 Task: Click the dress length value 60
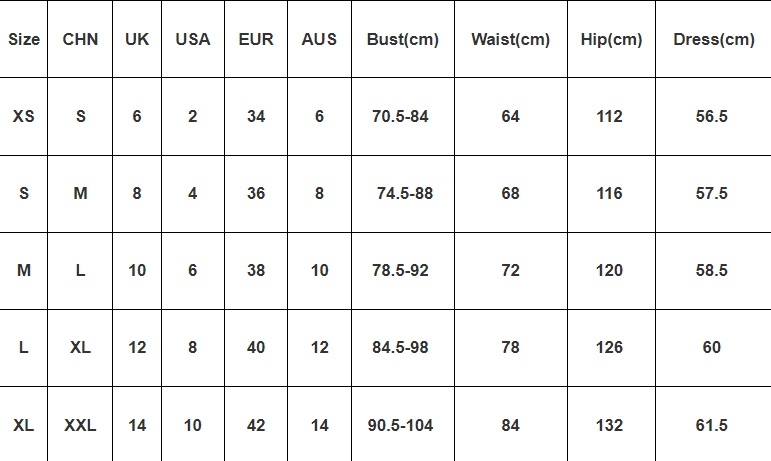click(x=711, y=347)
